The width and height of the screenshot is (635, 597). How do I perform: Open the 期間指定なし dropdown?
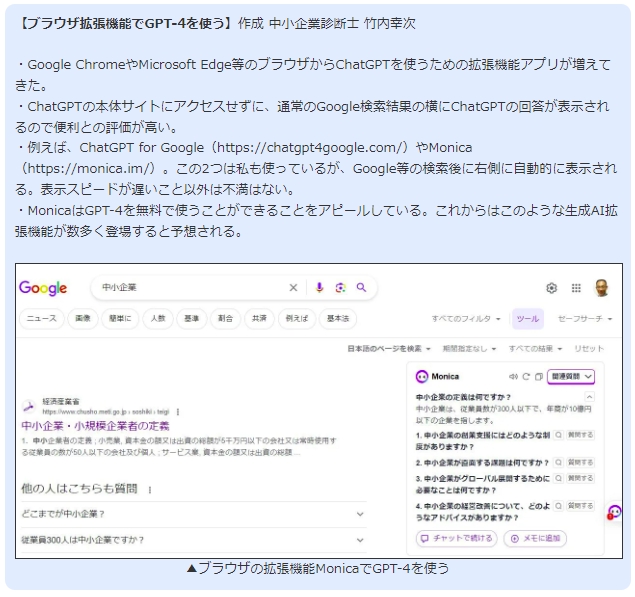click(469, 349)
